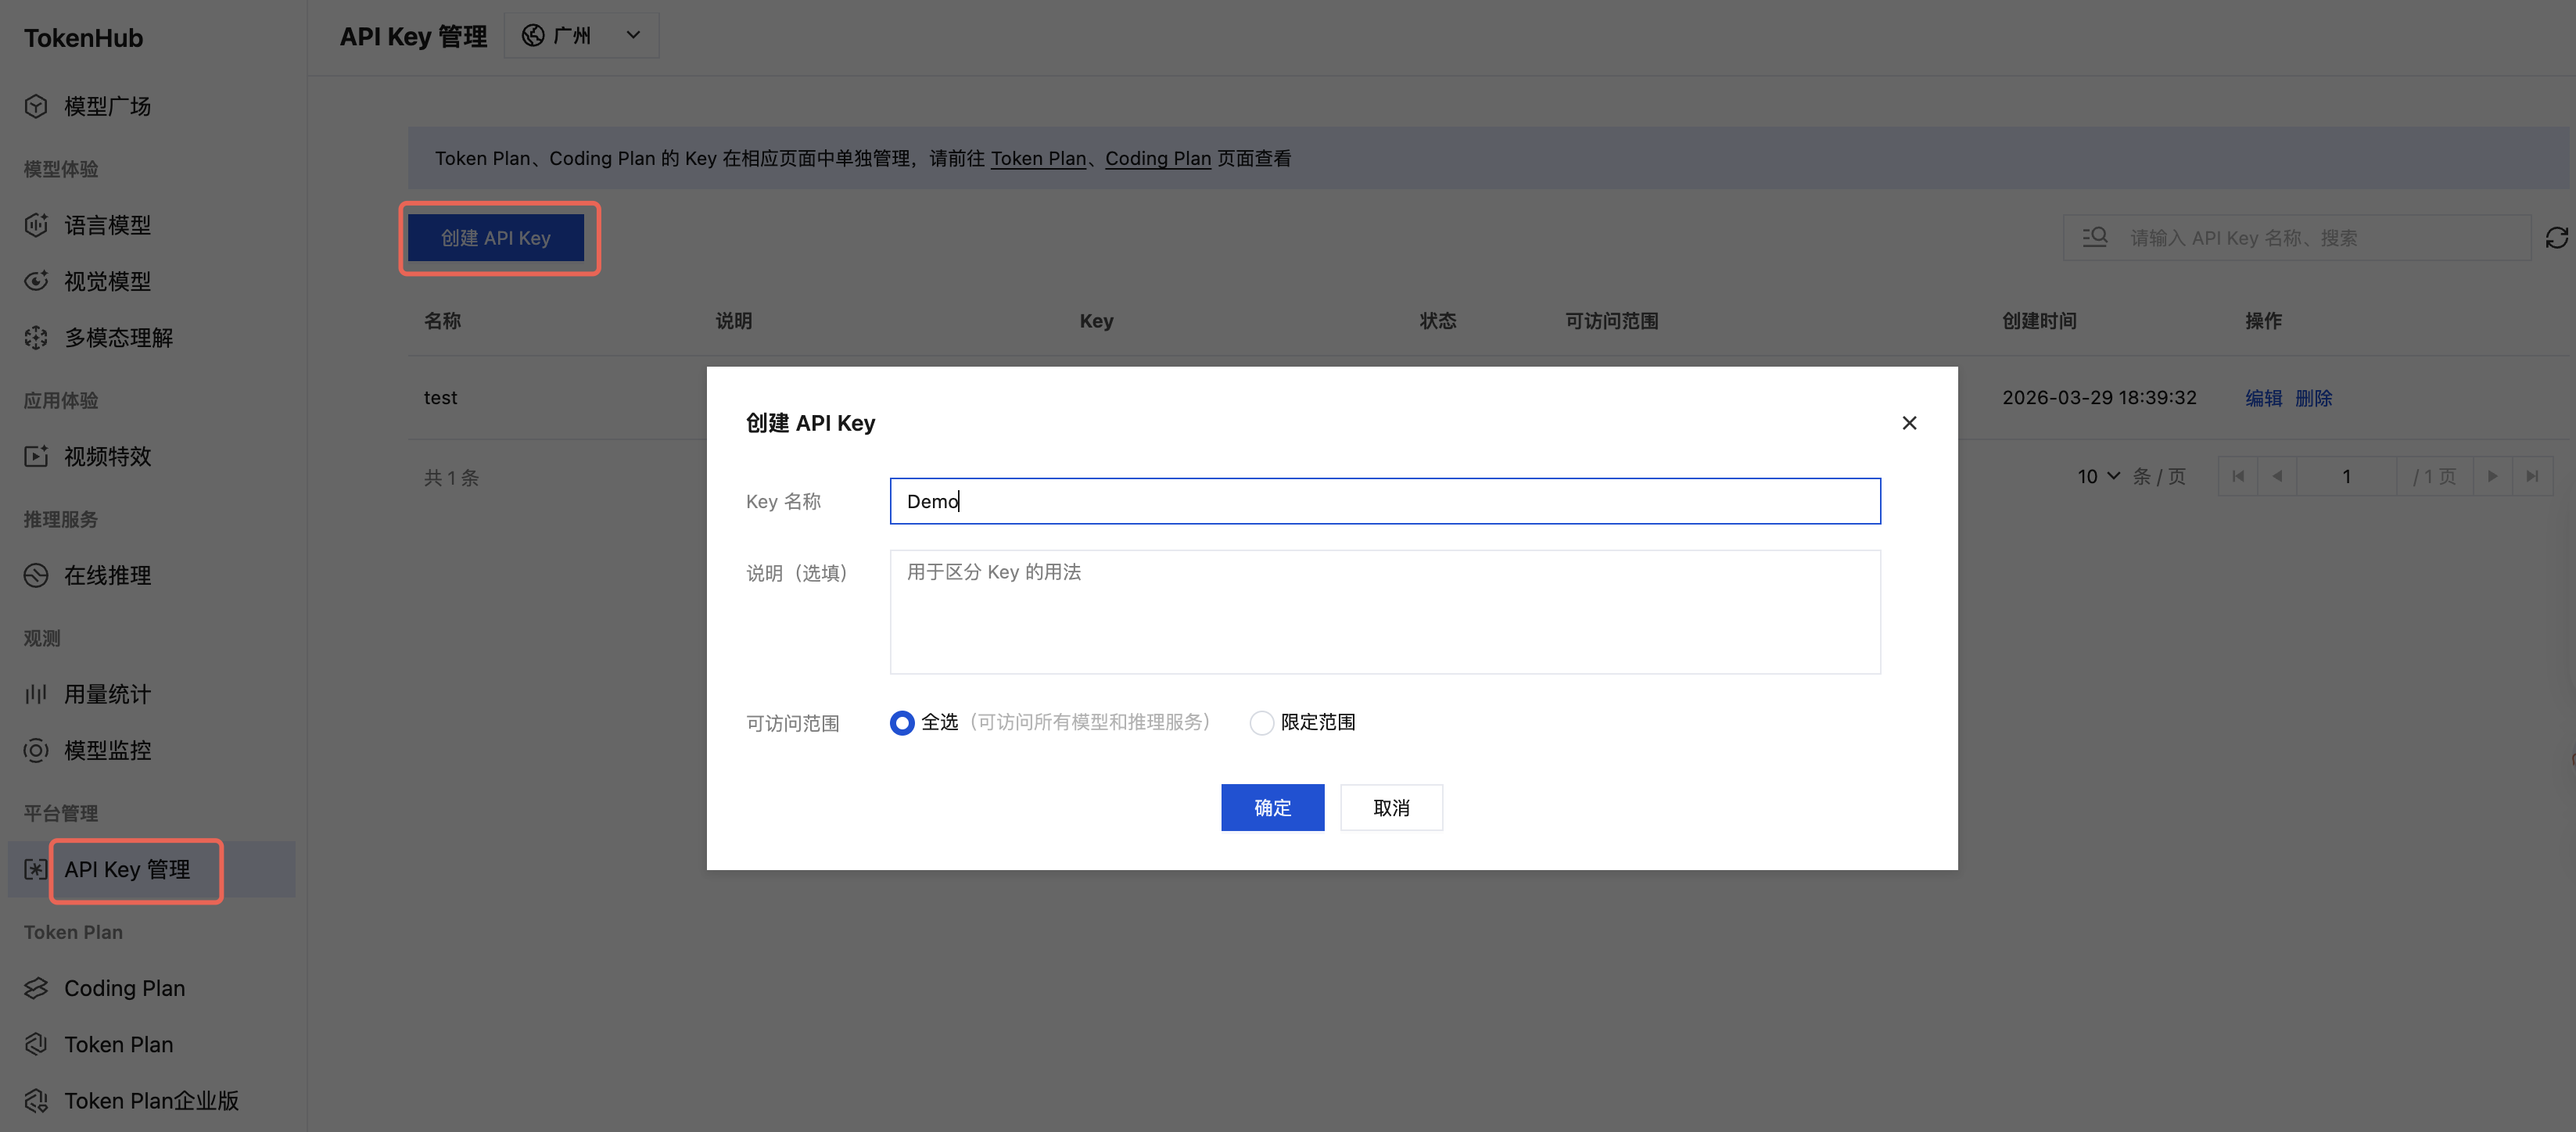2576x1132 pixels.
Task: Click the 多模态理解 icon in sidebar
Action: [x=36, y=338]
